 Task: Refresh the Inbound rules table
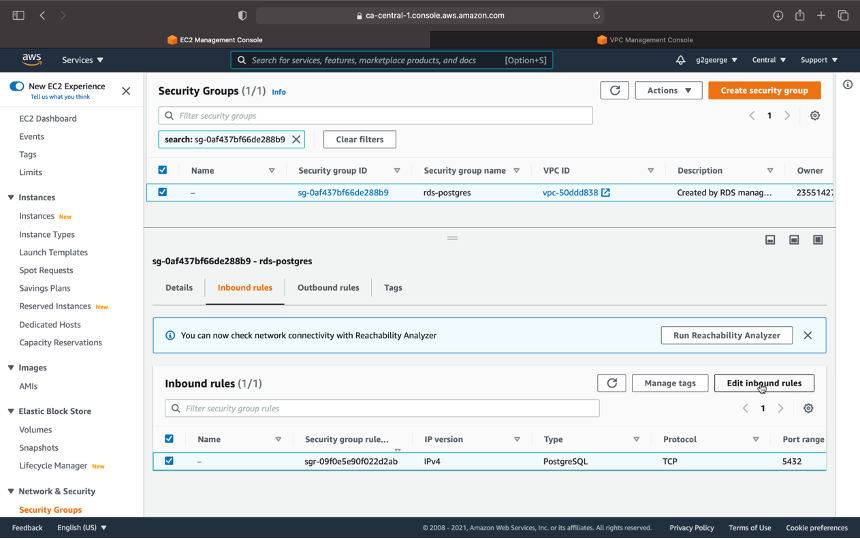(612, 383)
